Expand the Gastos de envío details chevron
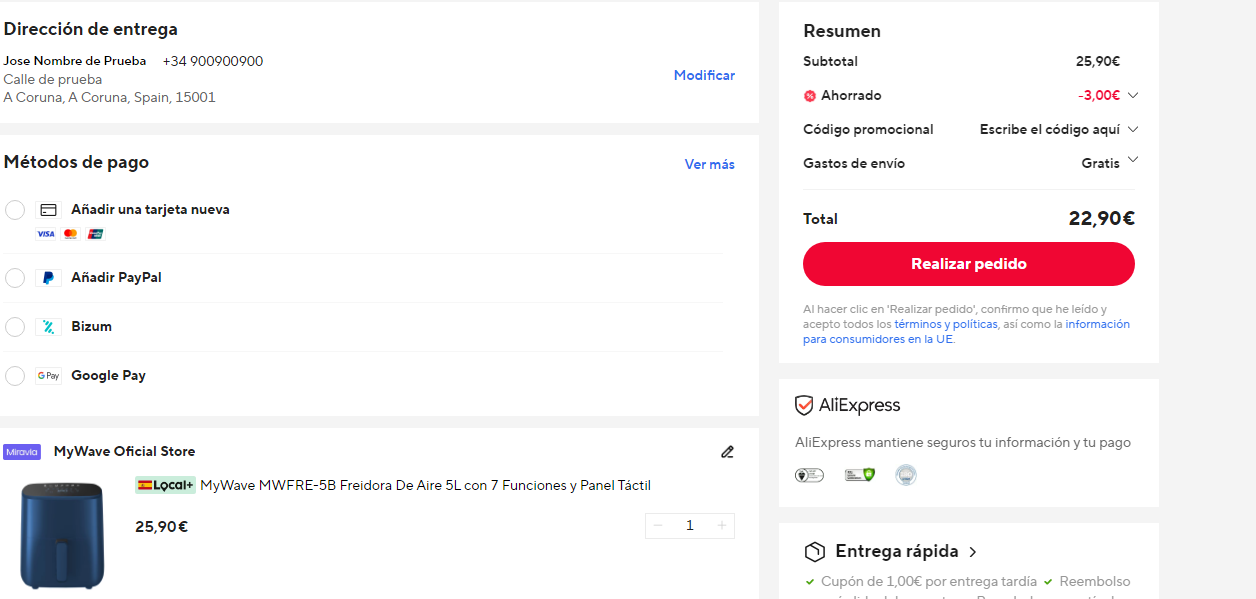Image resolution: width=1256 pixels, height=599 pixels. pyautogui.click(x=1132, y=159)
